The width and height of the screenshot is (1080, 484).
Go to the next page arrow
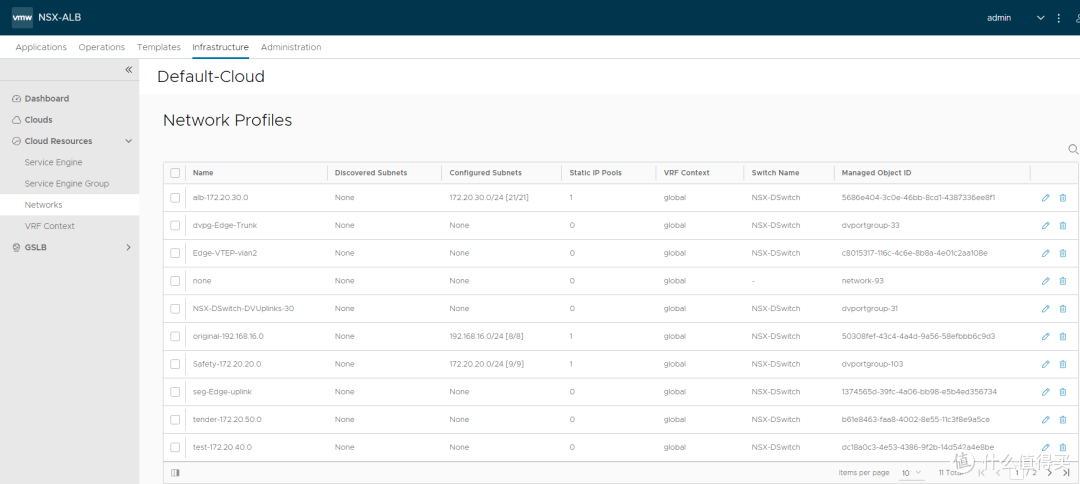tap(1049, 472)
